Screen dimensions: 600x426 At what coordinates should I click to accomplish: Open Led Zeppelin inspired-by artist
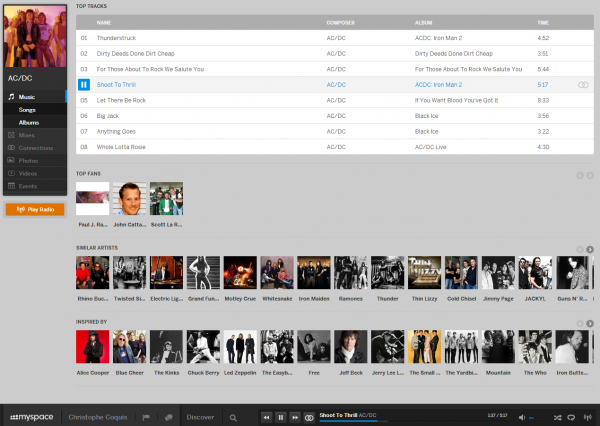click(x=240, y=347)
